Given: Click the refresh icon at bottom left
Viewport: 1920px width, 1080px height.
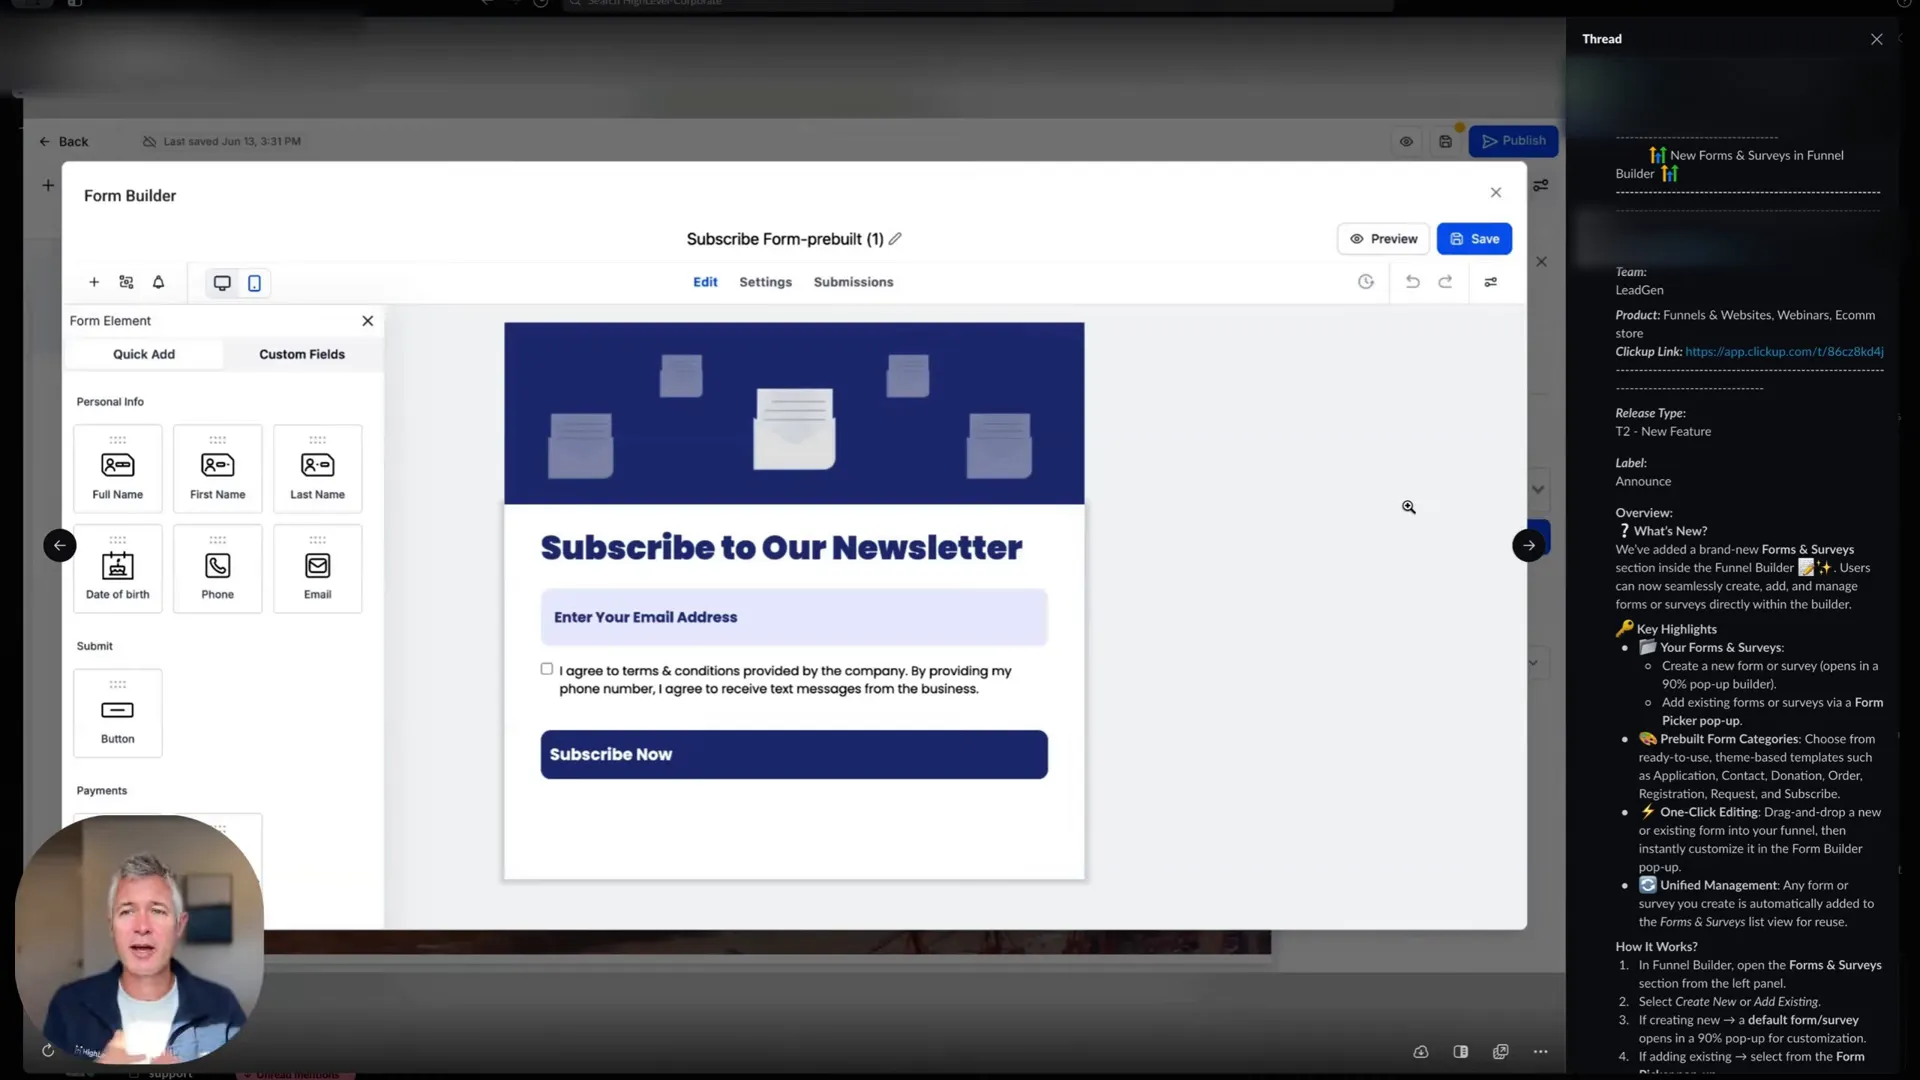Looking at the screenshot, I should 48,1051.
